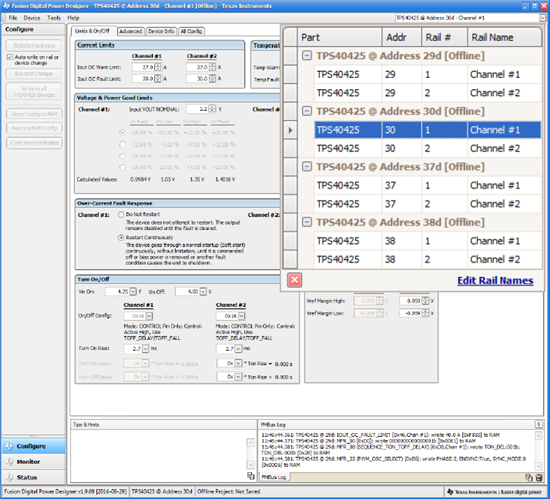Adjust Channel #1 Iout OC Fault Limit stepper
The width and height of the screenshot is (550, 499).
coord(158,79)
